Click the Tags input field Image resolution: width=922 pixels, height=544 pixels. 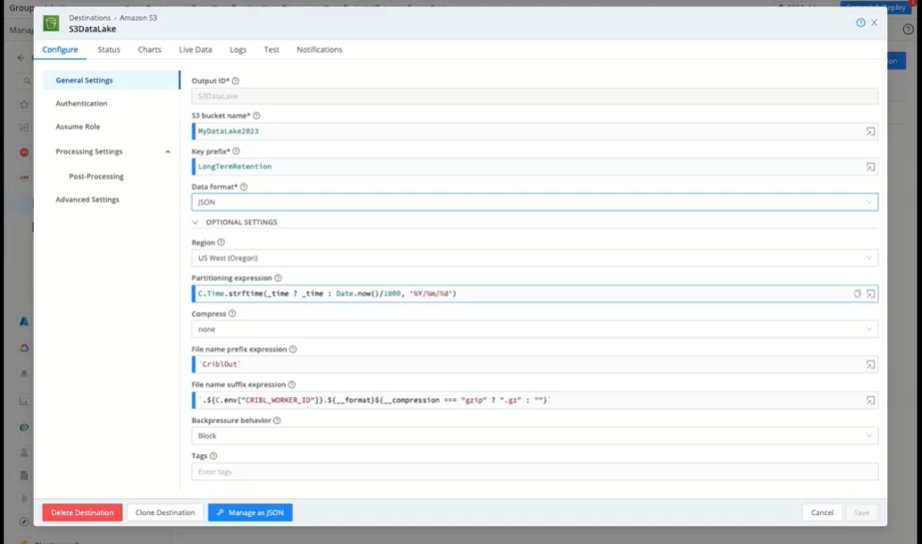[535, 472]
